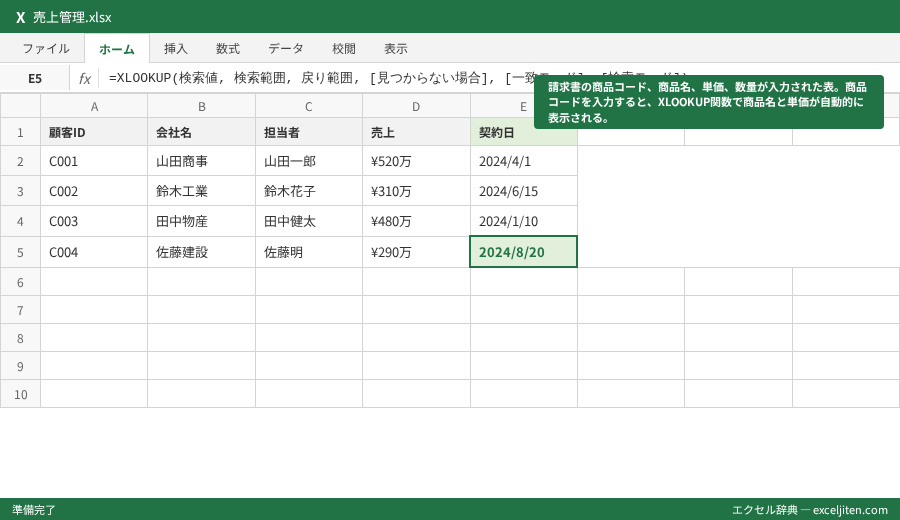Select row 5 header

(20, 252)
